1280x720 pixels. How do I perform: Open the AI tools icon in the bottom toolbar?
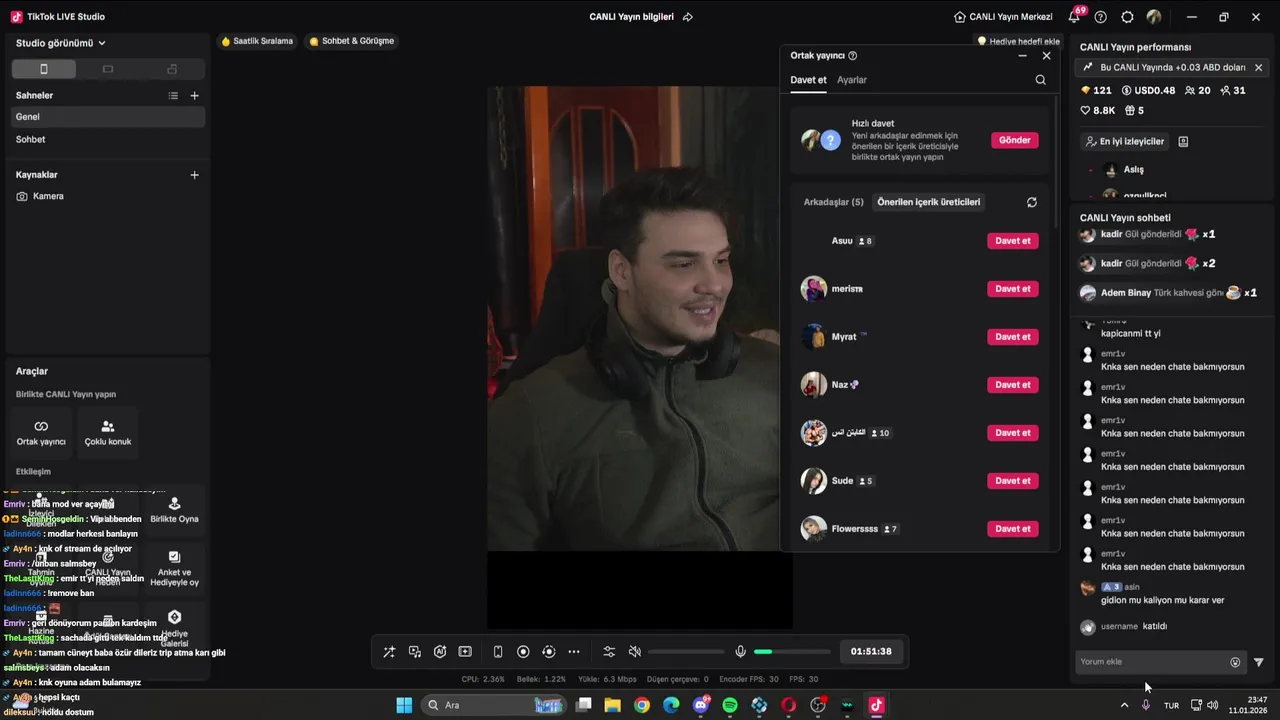click(x=440, y=652)
